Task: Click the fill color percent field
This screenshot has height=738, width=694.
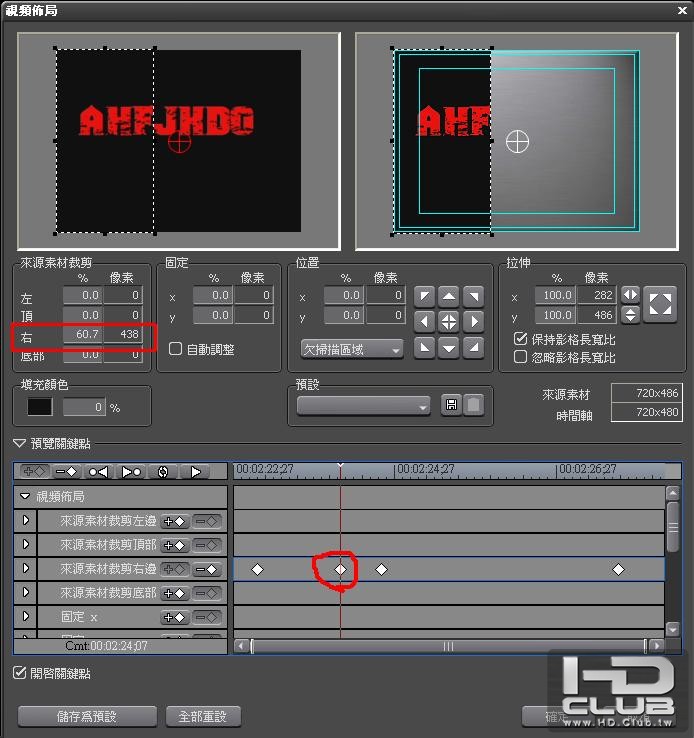Action: 84,407
